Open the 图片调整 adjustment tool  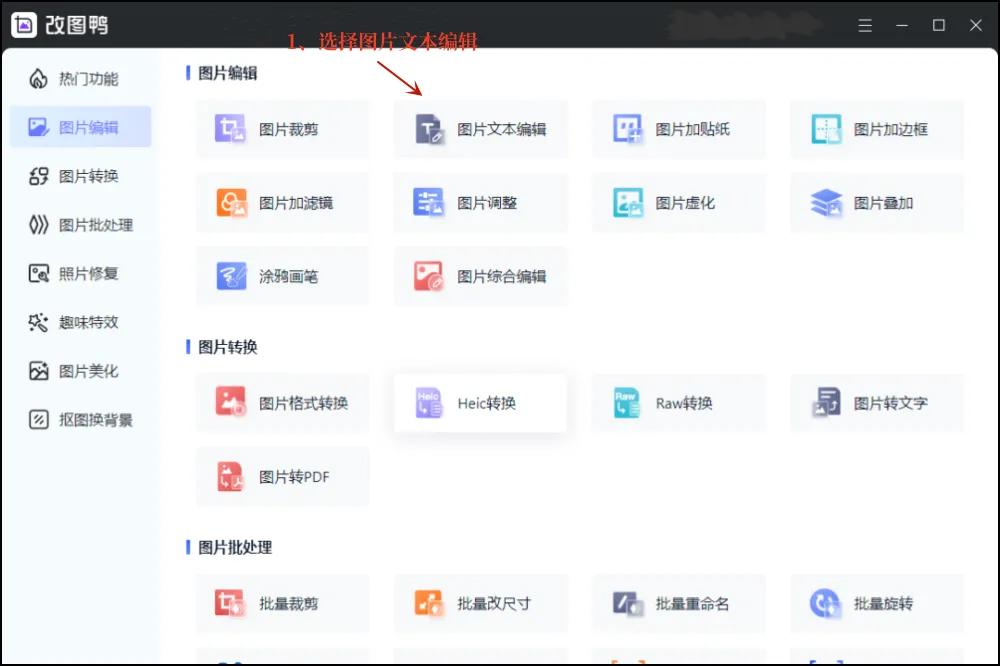coord(480,202)
